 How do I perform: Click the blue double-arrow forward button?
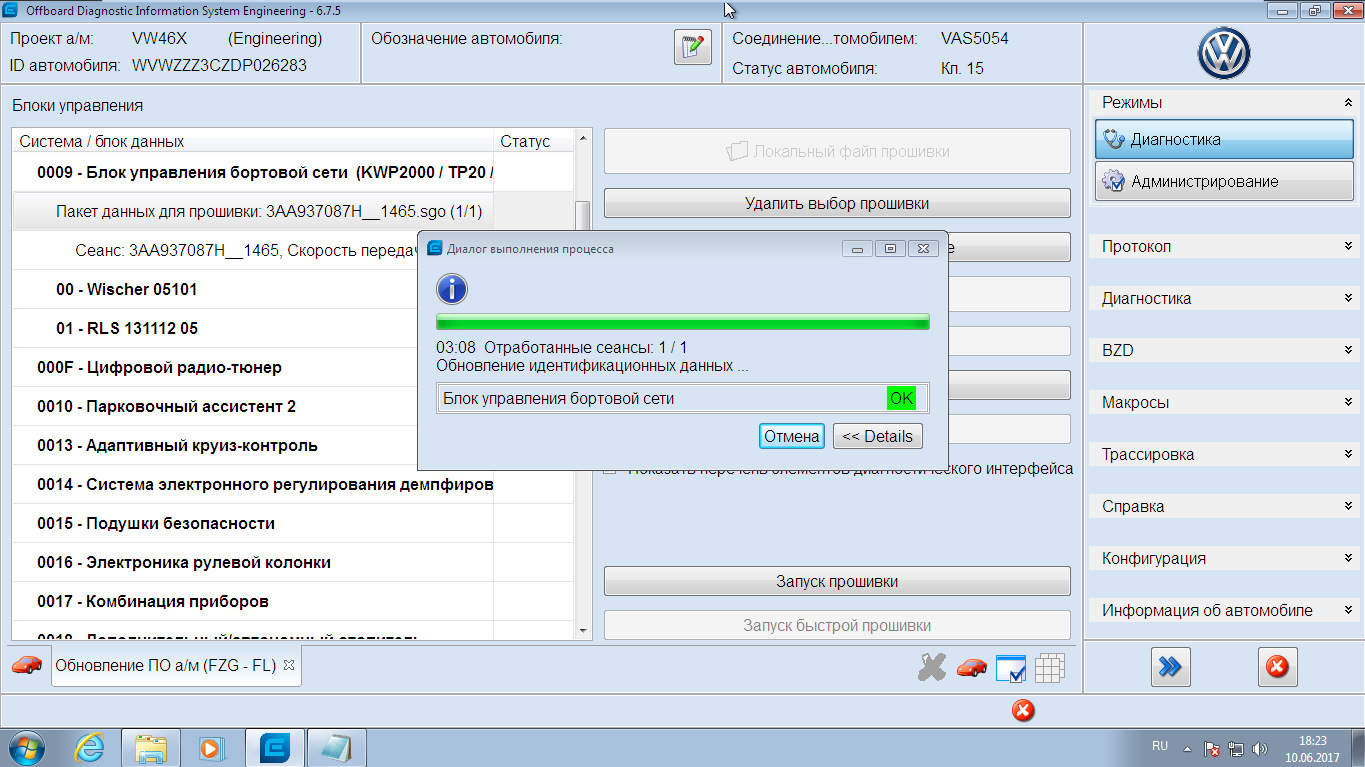point(1169,667)
